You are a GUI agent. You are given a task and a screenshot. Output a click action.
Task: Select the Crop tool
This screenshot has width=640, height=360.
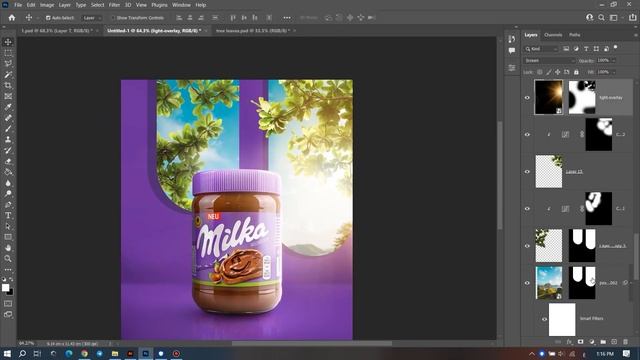[8, 85]
